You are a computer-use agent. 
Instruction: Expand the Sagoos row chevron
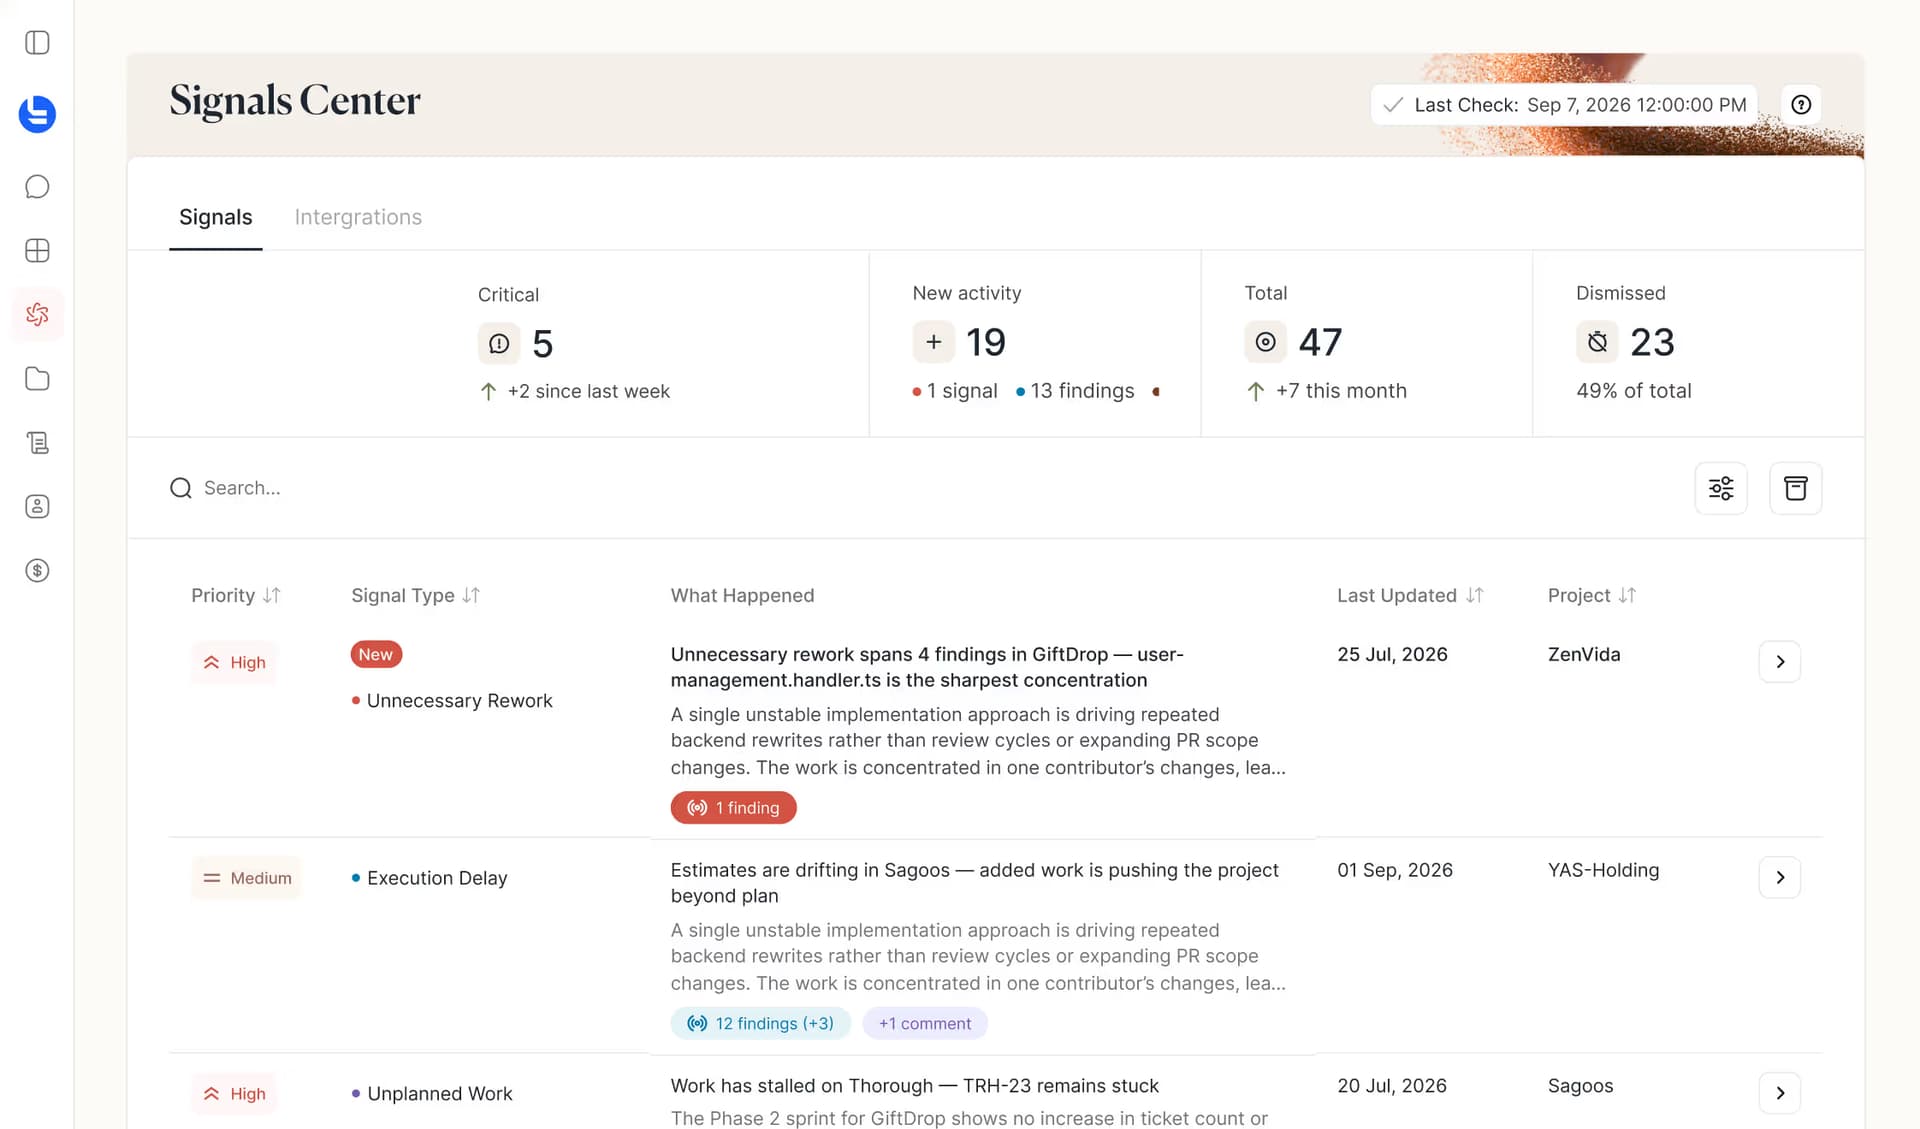coord(1780,1094)
